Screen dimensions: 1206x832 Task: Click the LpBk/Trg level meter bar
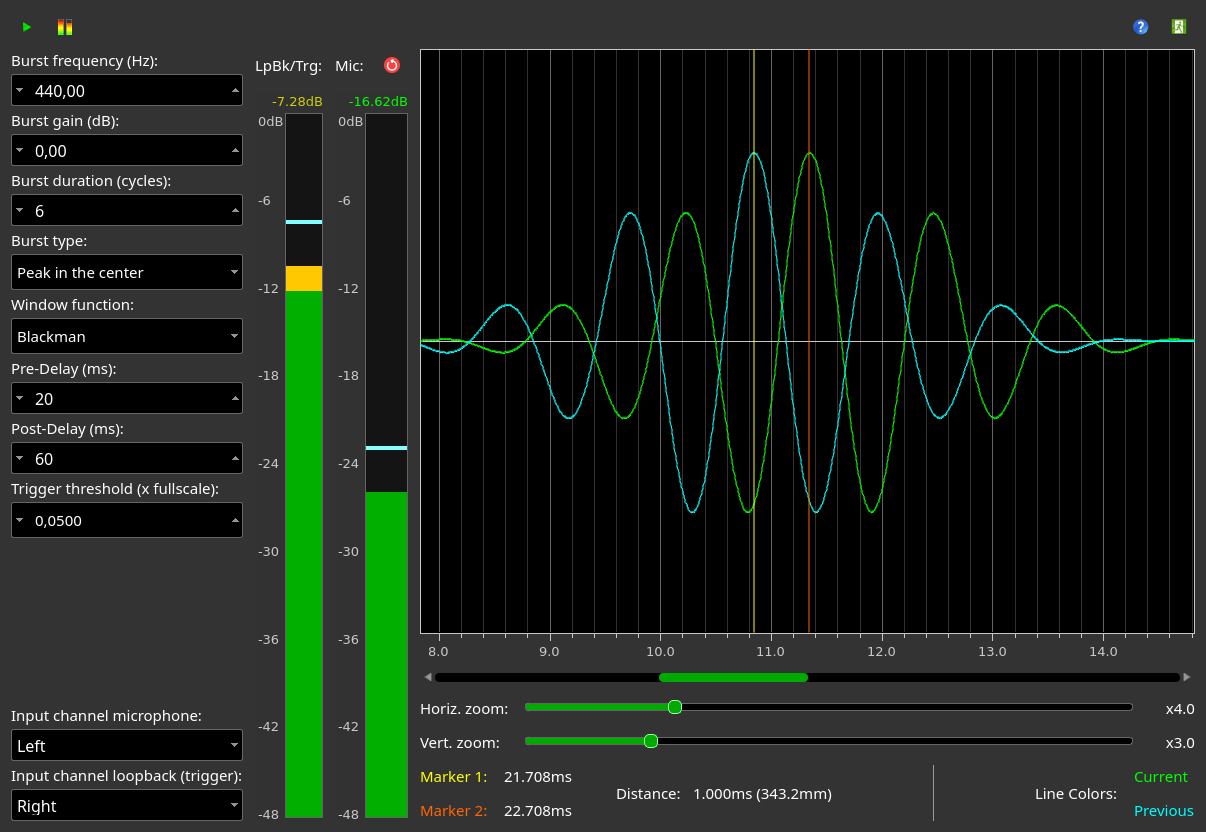(304, 465)
